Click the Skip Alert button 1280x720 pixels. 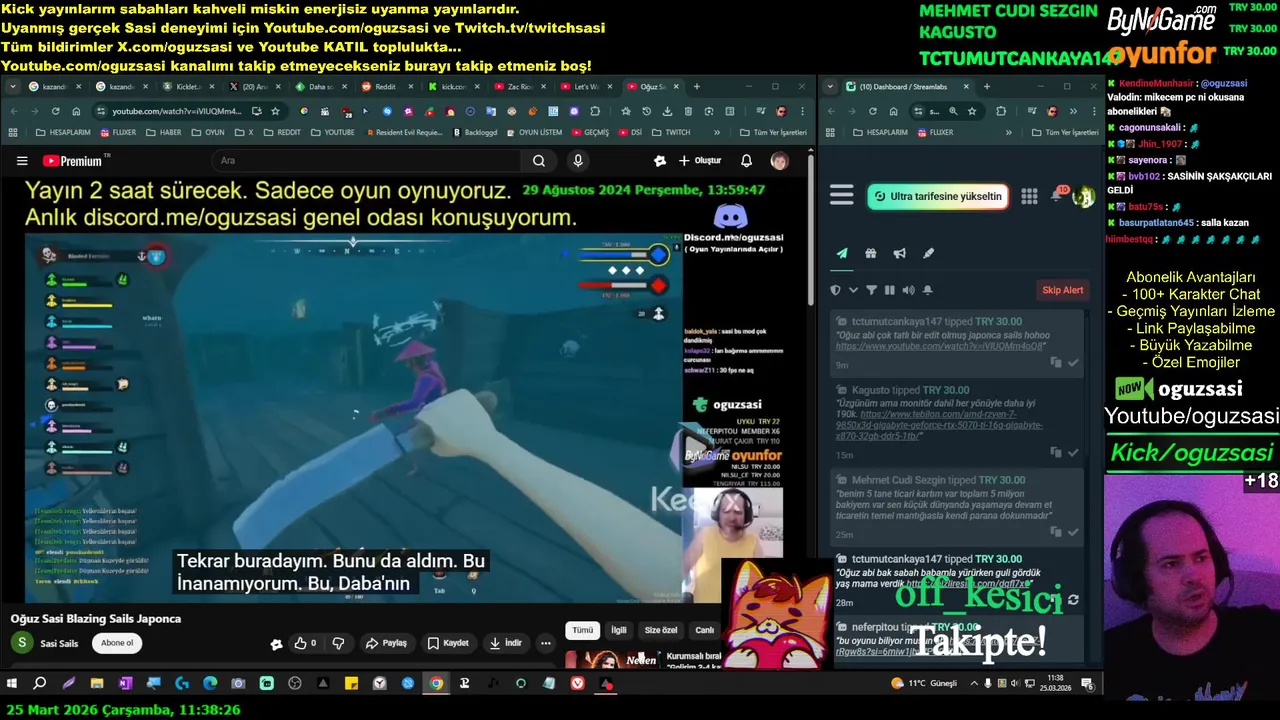pos(1063,290)
